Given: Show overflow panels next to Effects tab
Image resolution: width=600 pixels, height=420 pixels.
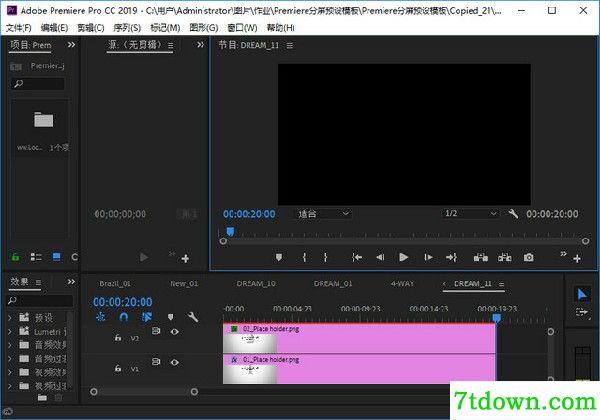Looking at the screenshot, I should (x=71, y=282).
